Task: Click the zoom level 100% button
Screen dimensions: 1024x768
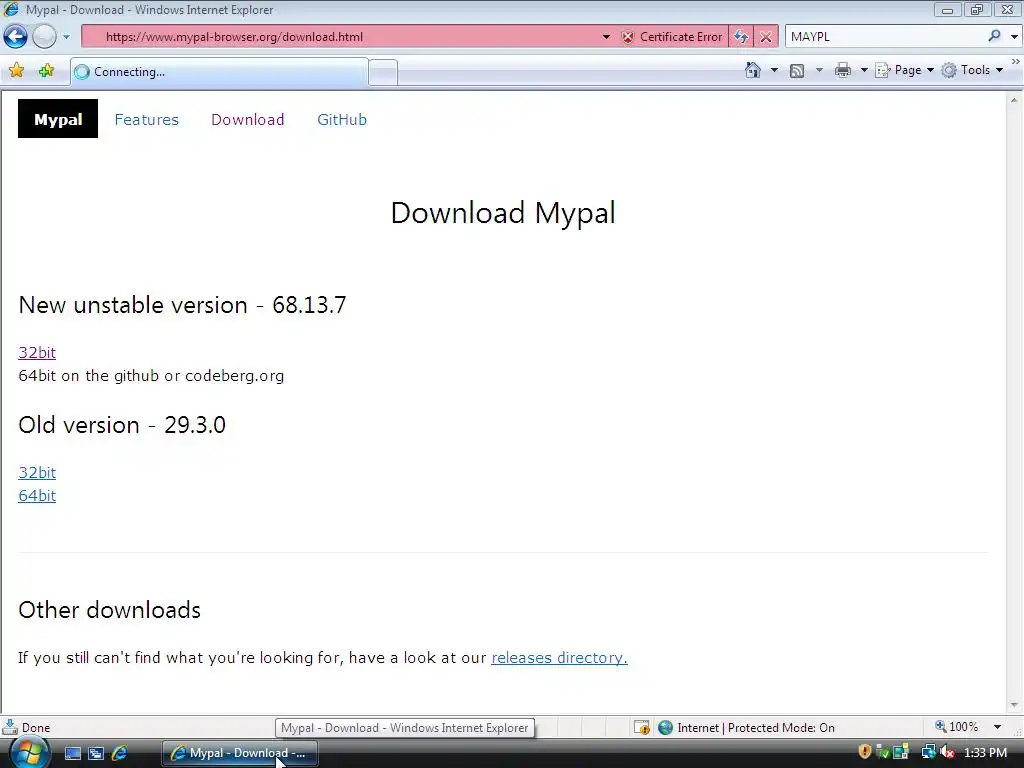Action: (x=957, y=727)
